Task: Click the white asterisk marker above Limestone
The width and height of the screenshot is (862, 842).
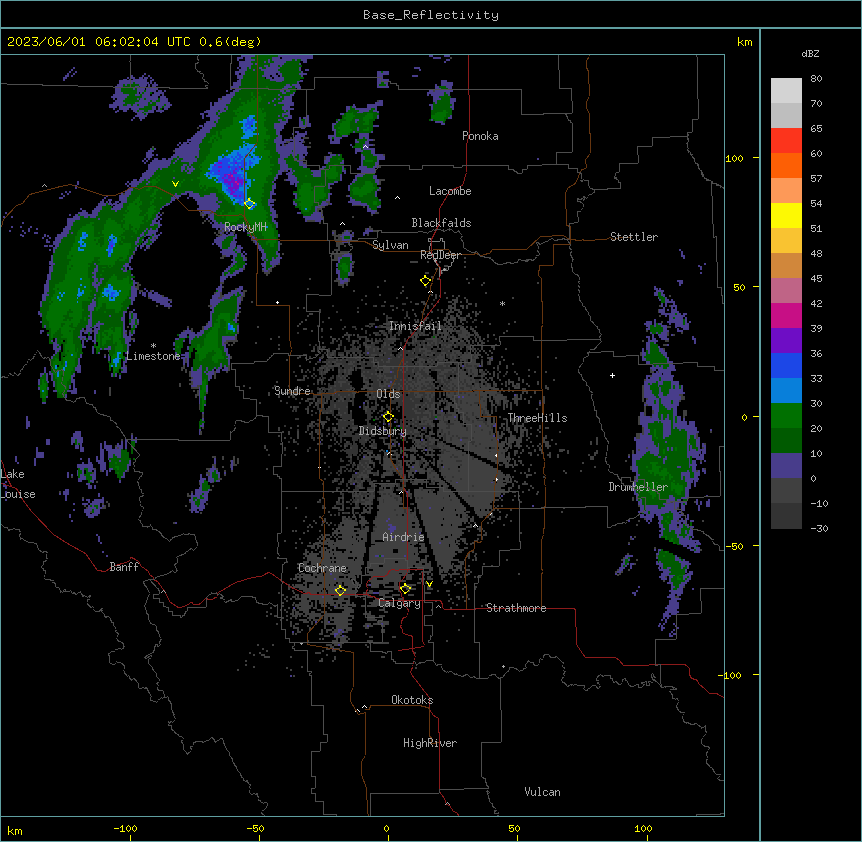Action: (x=153, y=346)
